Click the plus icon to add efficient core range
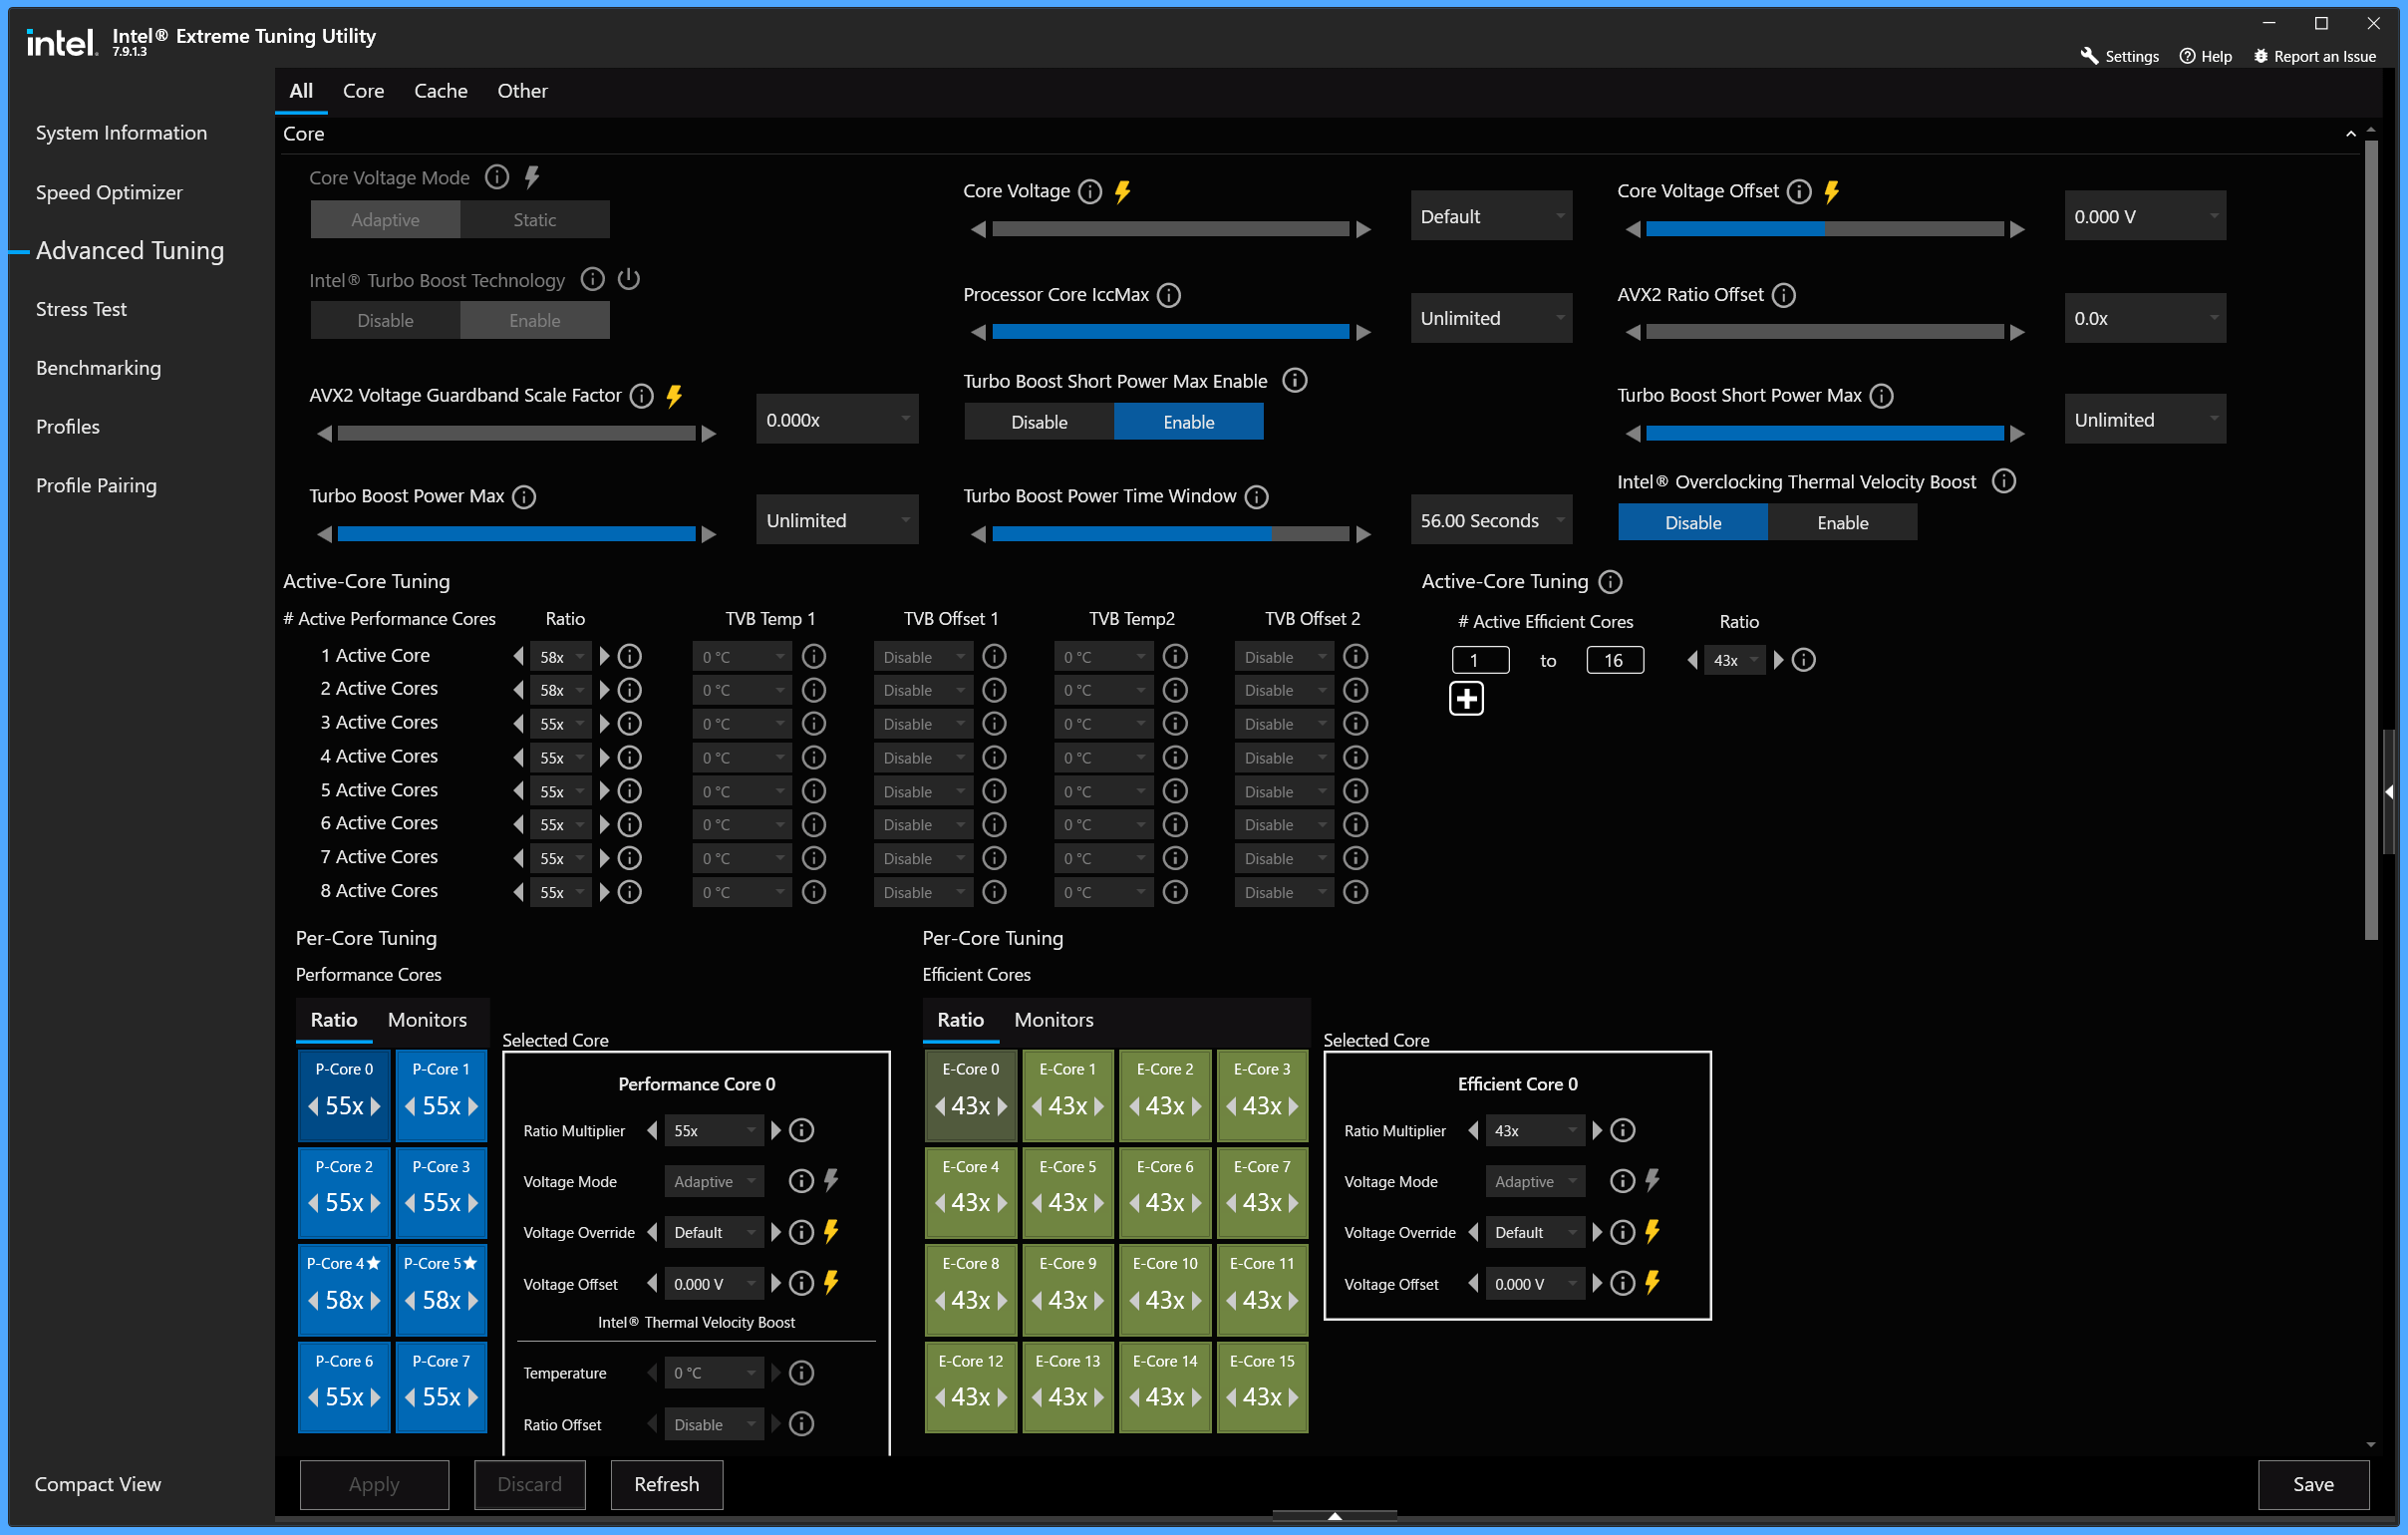This screenshot has width=2408, height=1535. click(1466, 698)
